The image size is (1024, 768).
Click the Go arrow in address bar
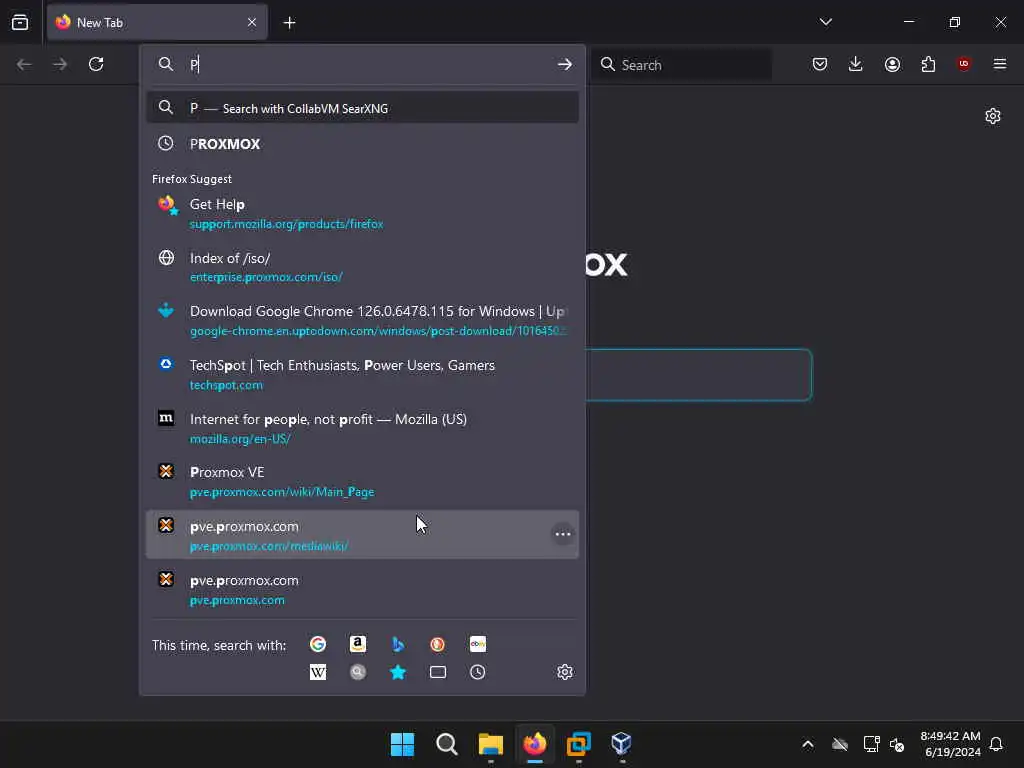click(x=565, y=64)
